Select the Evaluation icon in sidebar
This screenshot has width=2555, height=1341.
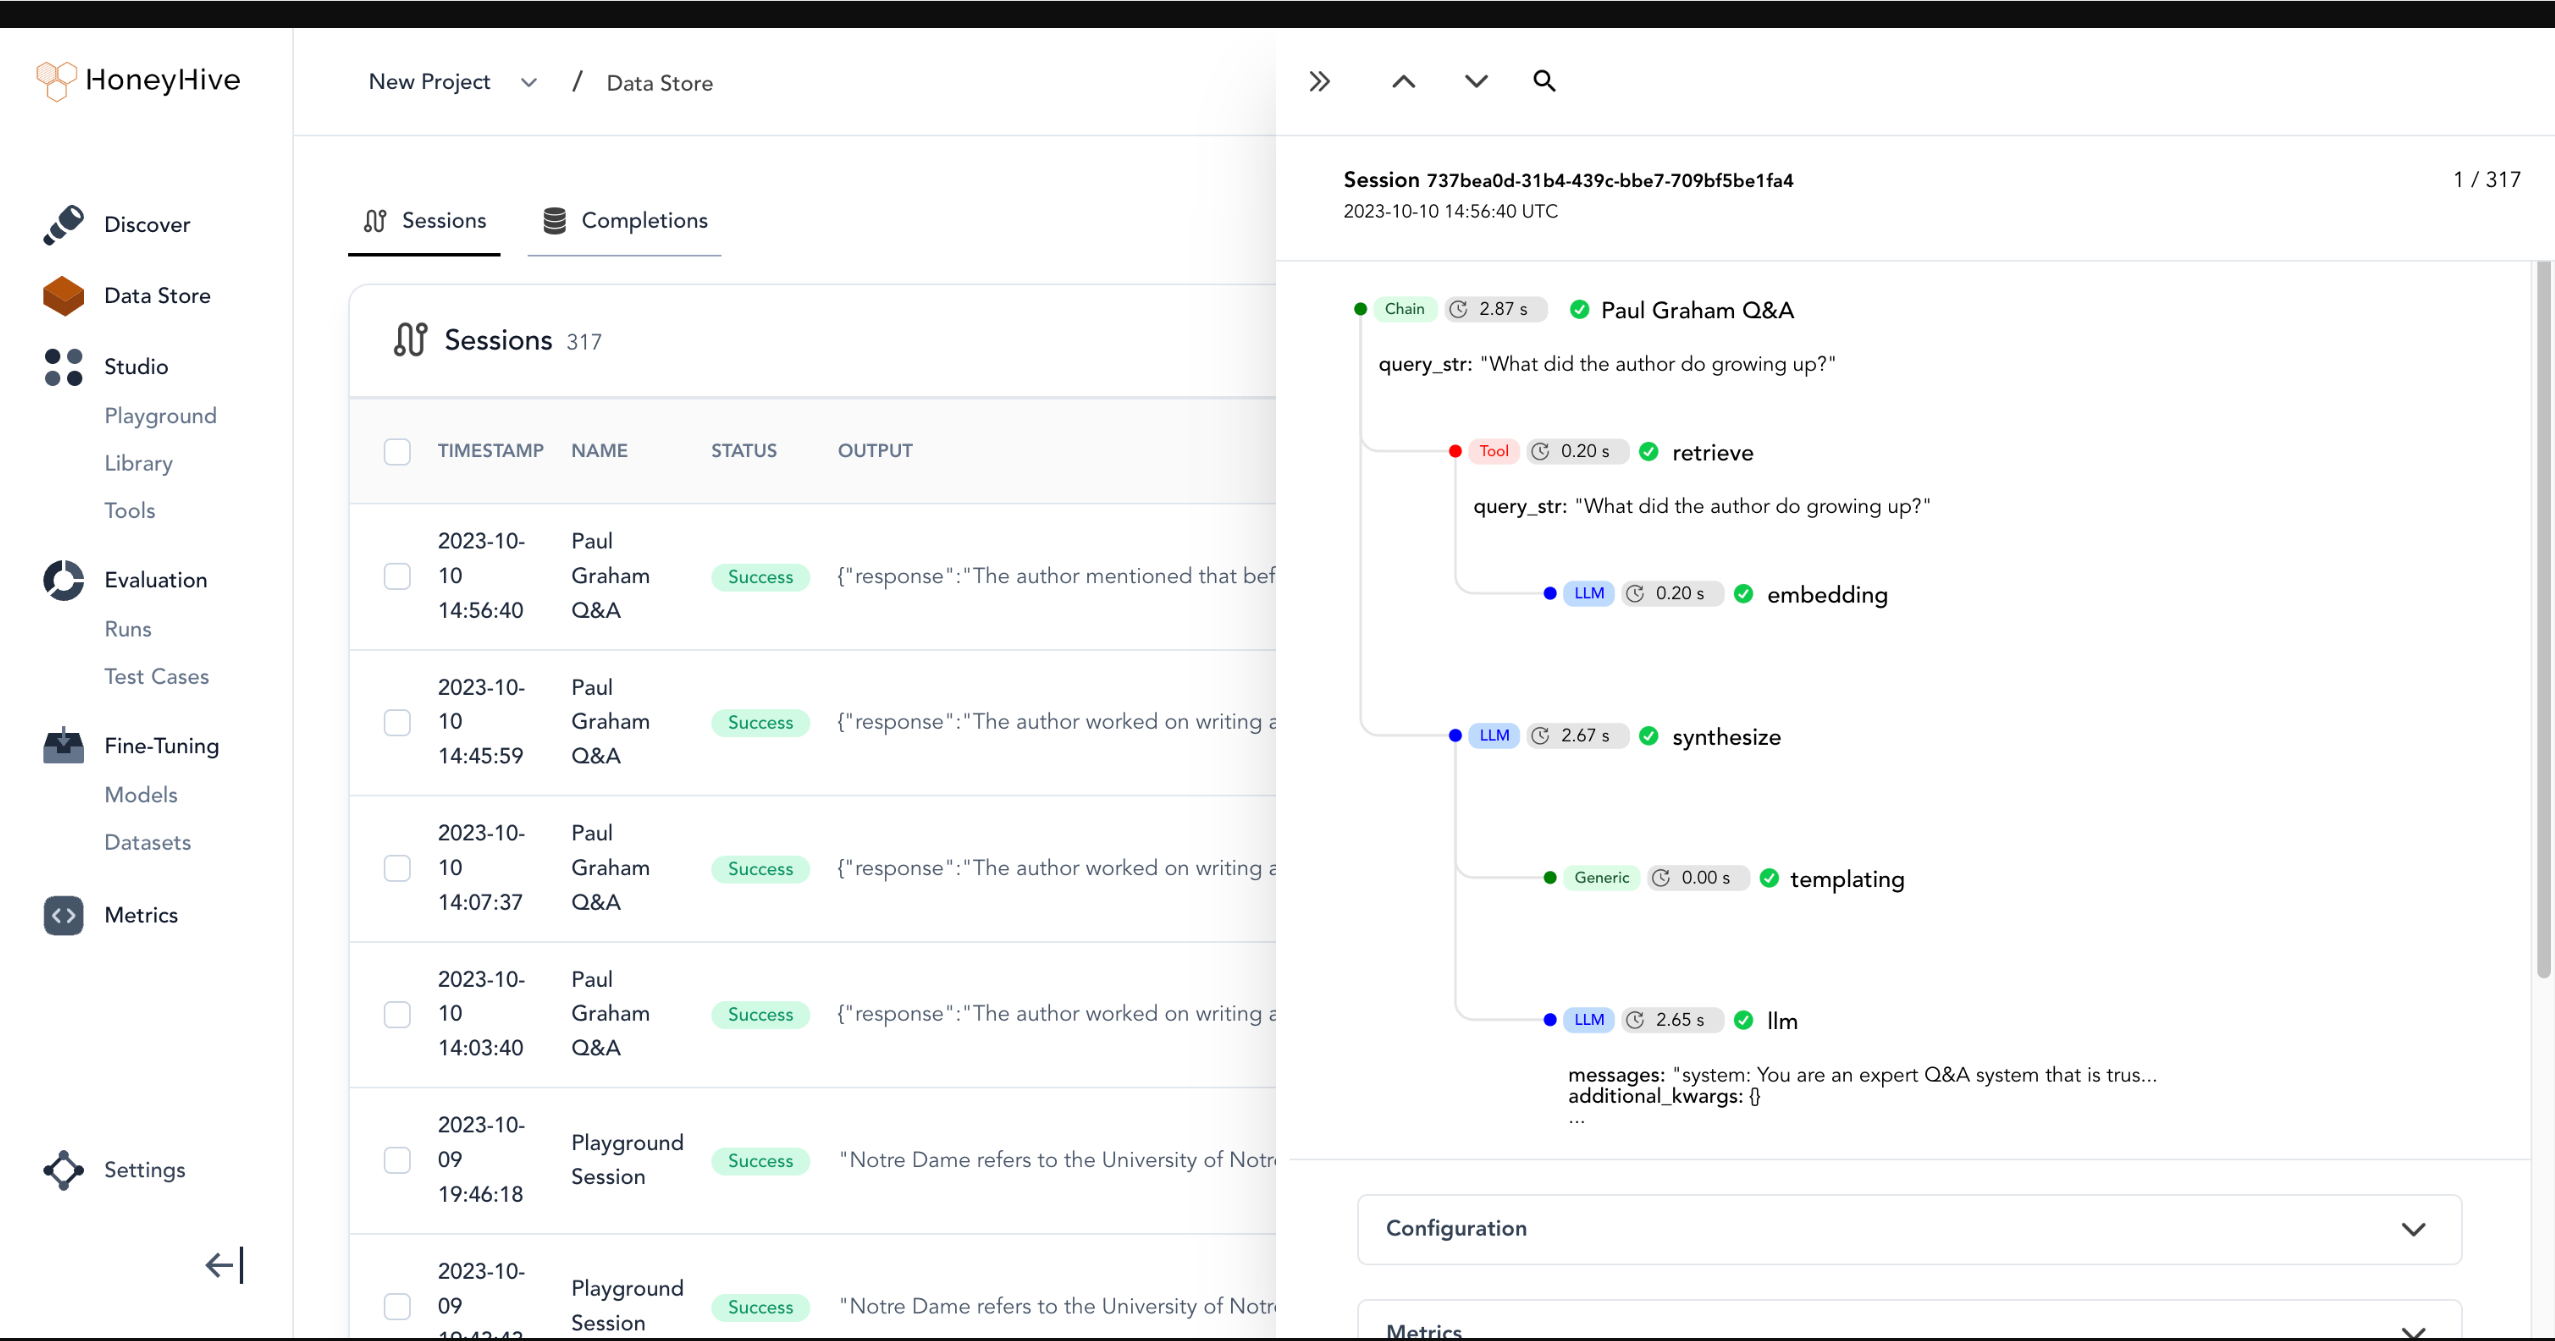63,579
